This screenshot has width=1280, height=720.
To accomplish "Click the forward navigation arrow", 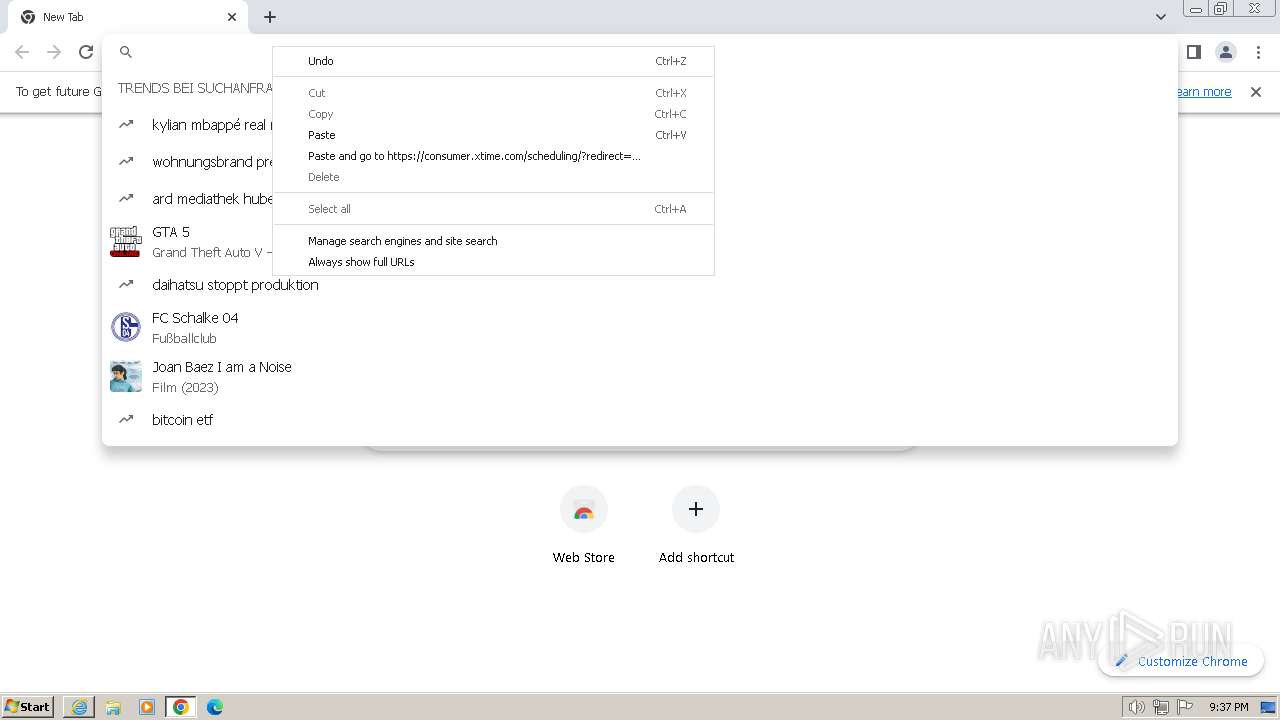I will 54,52.
